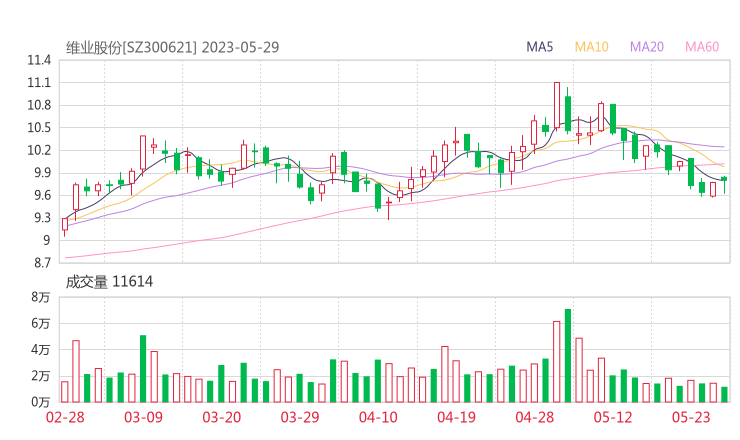Click the 04-19 date axis label

click(456, 417)
